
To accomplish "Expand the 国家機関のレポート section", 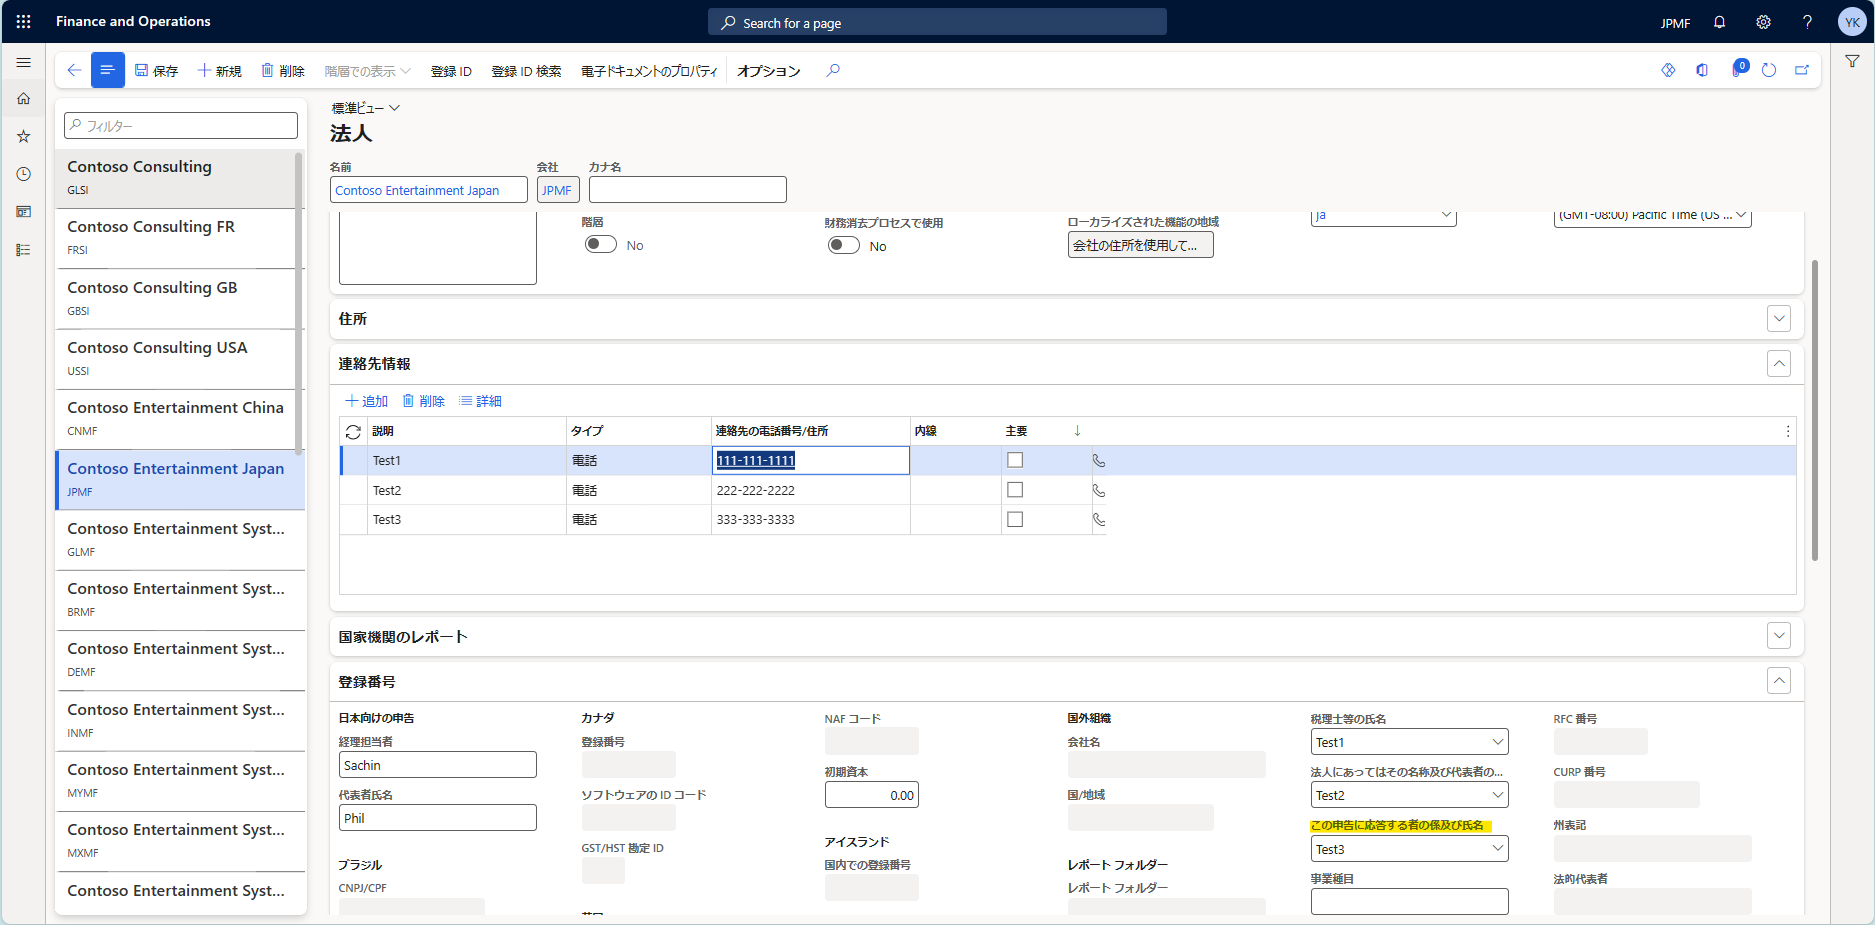I will [x=1779, y=636].
